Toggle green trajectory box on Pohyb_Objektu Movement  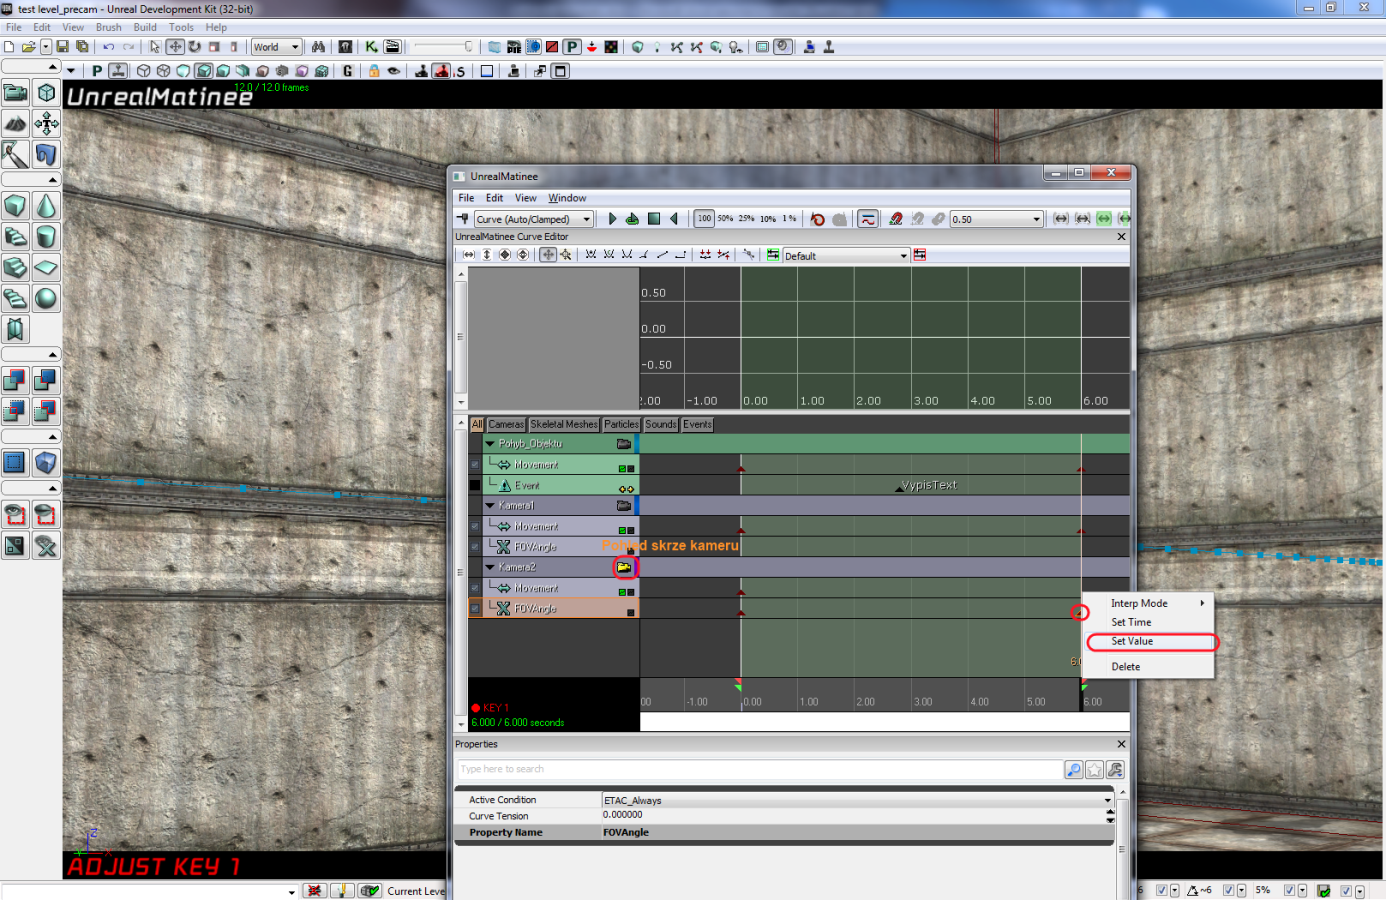[x=622, y=469]
